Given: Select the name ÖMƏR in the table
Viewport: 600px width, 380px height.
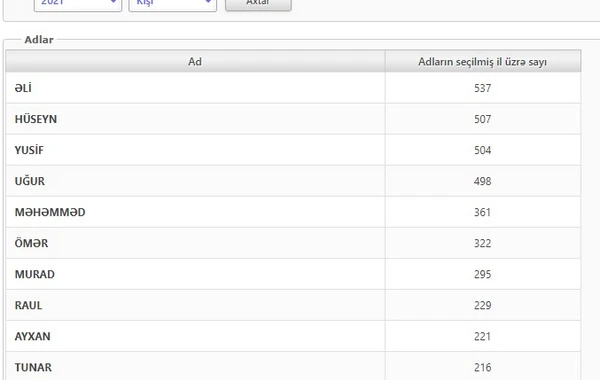Looking at the screenshot, I should 31,243.
